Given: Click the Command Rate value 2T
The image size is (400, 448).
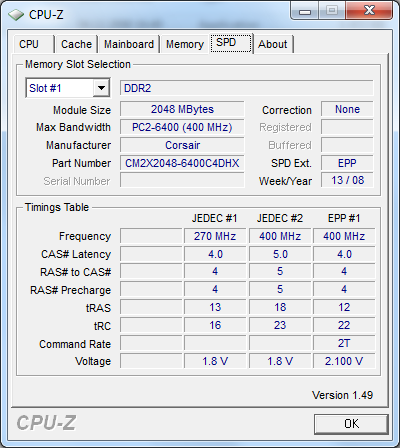Looking at the screenshot, I should pyautogui.click(x=344, y=343).
